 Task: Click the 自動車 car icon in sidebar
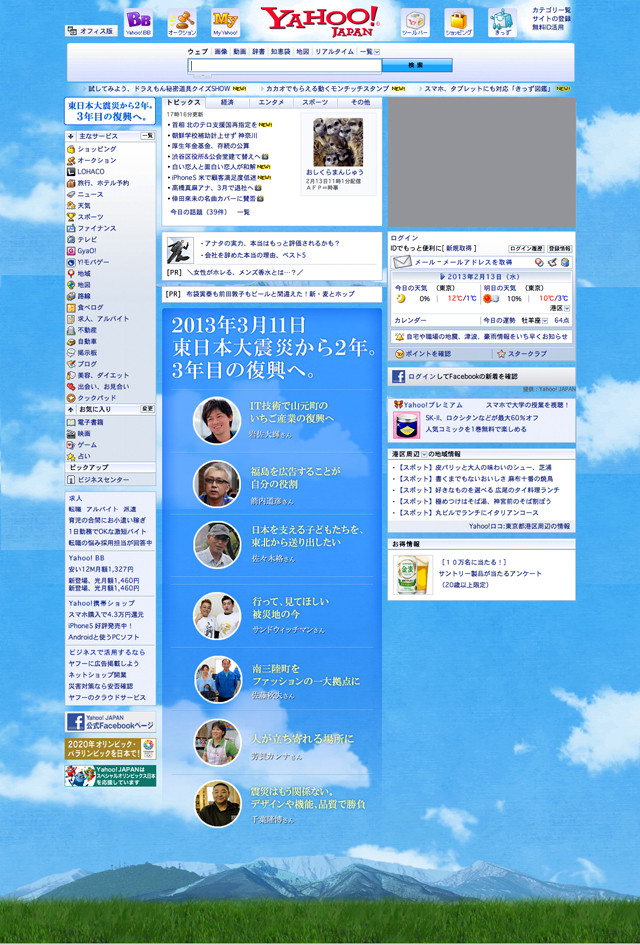[x=71, y=341]
